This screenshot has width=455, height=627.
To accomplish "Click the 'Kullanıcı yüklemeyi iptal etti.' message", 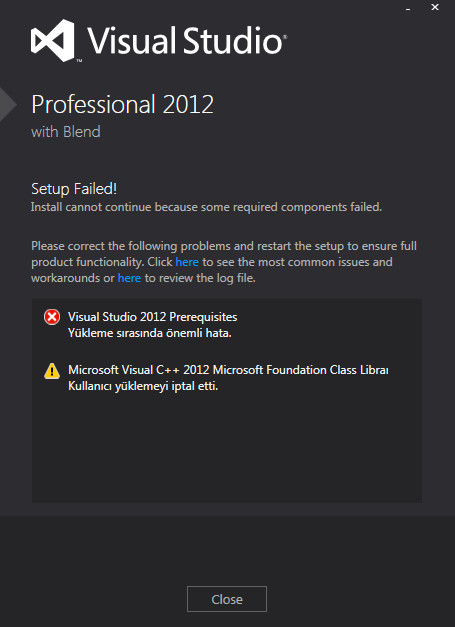I will point(143,386).
